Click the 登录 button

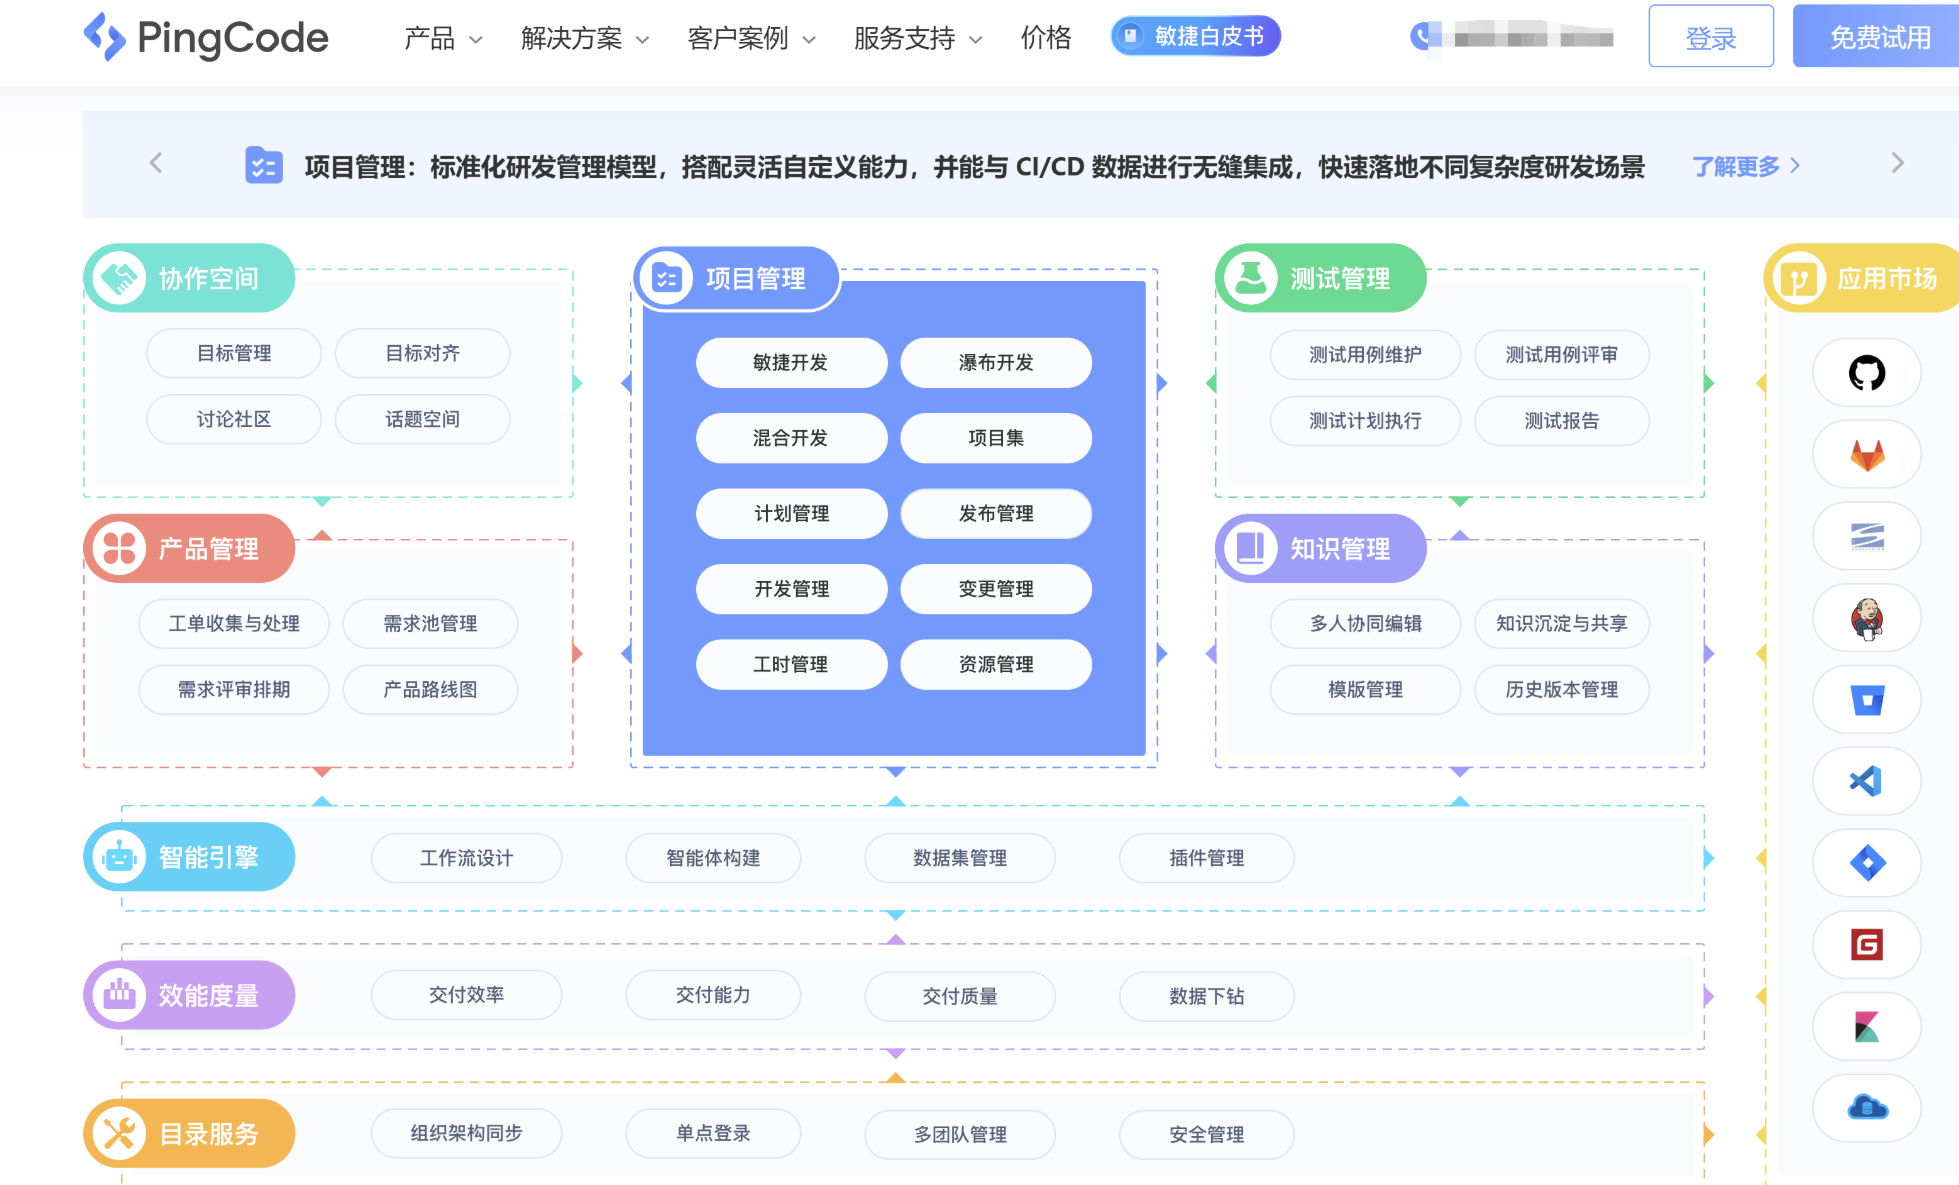pos(1711,37)
